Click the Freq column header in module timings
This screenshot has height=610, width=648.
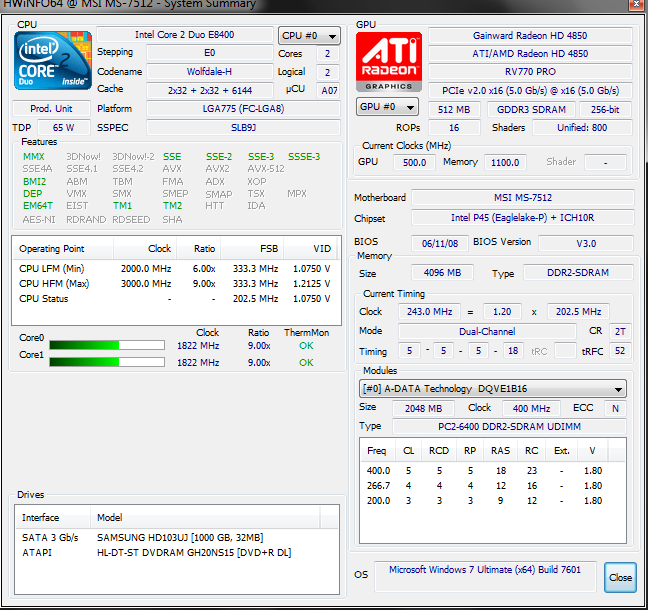pyautogui.click(x=378, y=450)
